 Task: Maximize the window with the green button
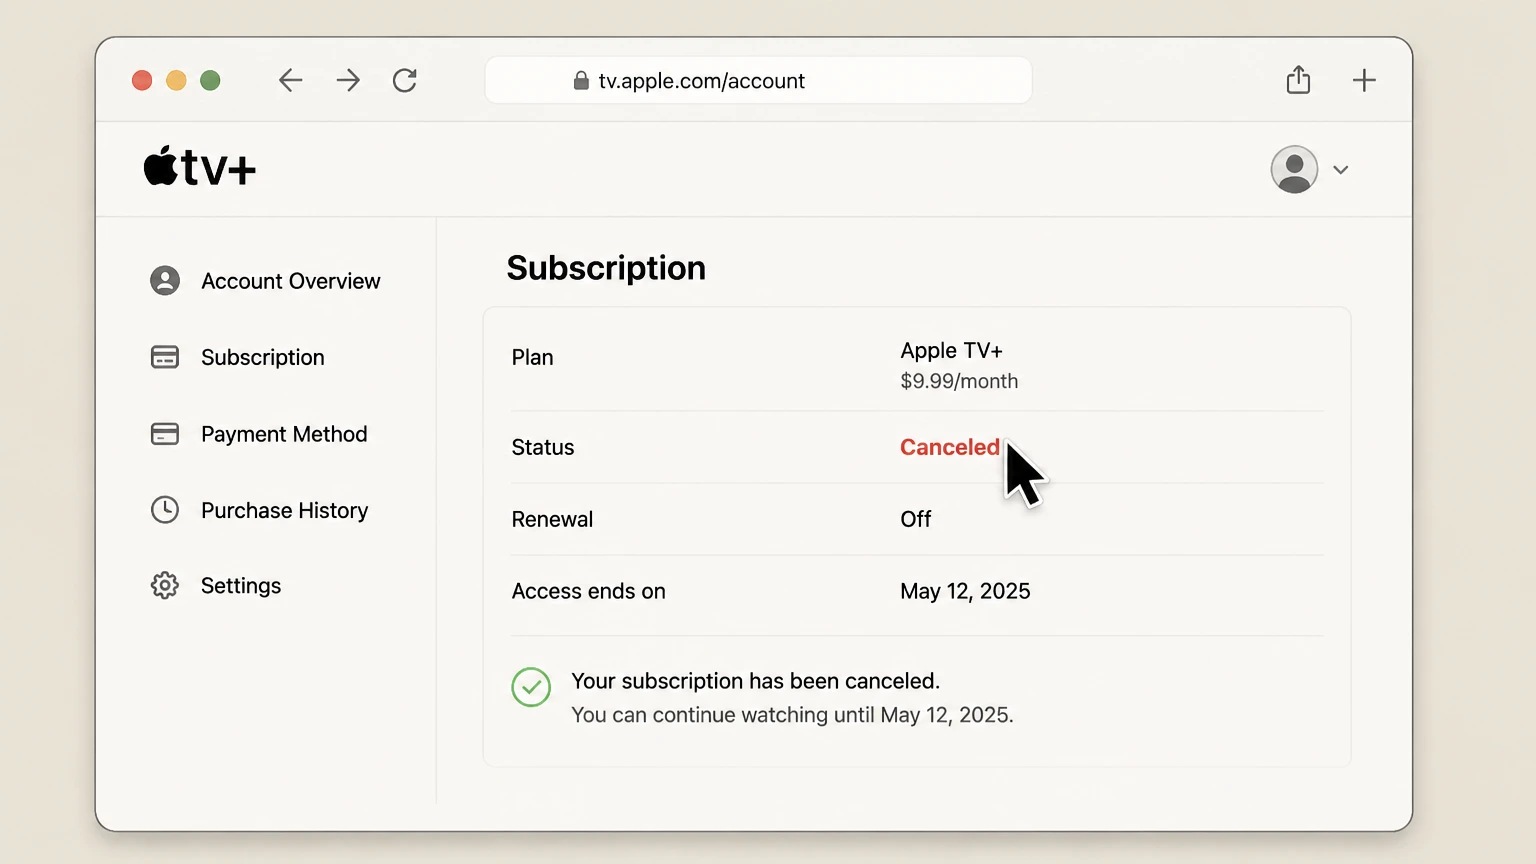[210, 80]
